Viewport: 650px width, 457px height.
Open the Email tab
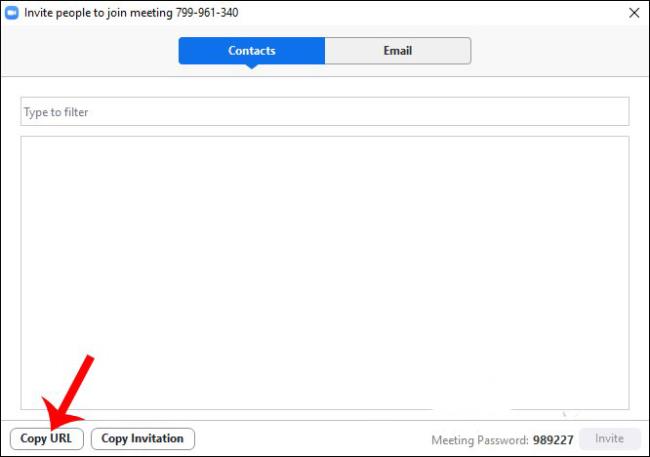pos(397,51)
